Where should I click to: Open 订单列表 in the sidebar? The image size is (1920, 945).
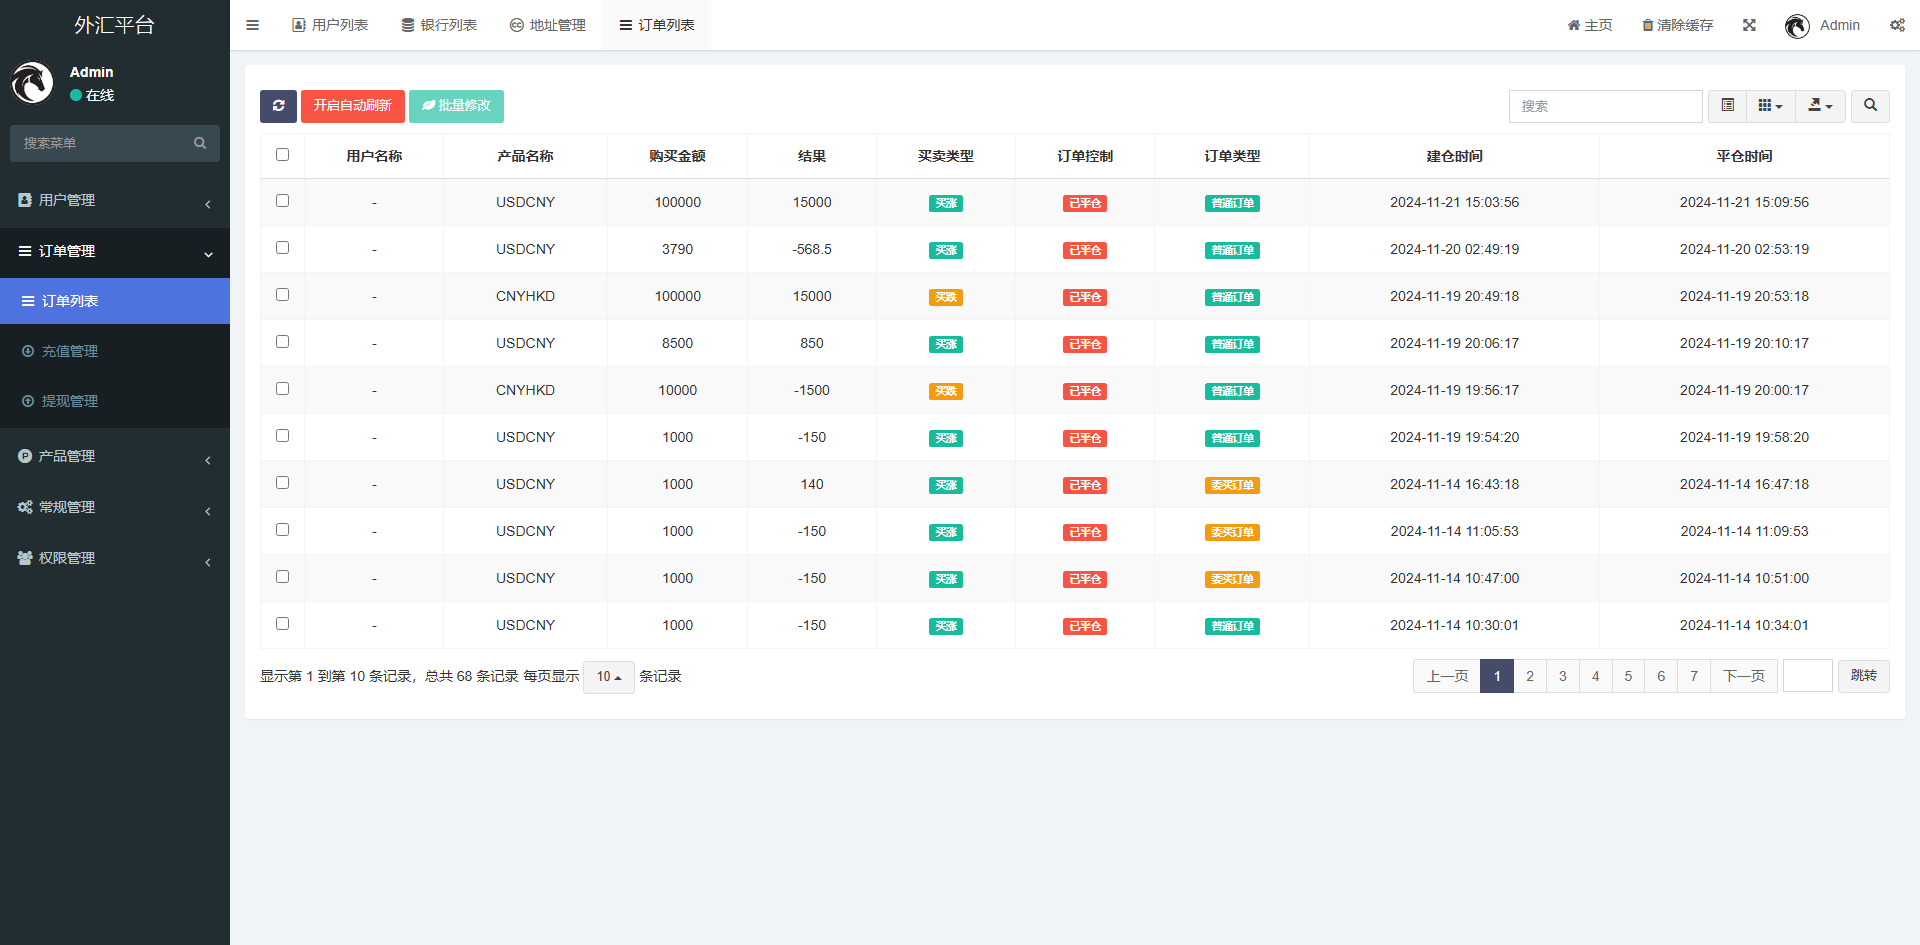point(115,301)
